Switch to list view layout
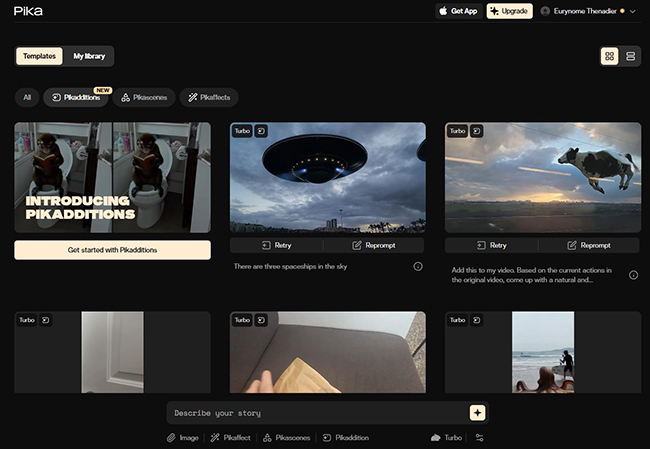Image resolution: width=650 pixels, height=449 pixels. tap(631, 56)
